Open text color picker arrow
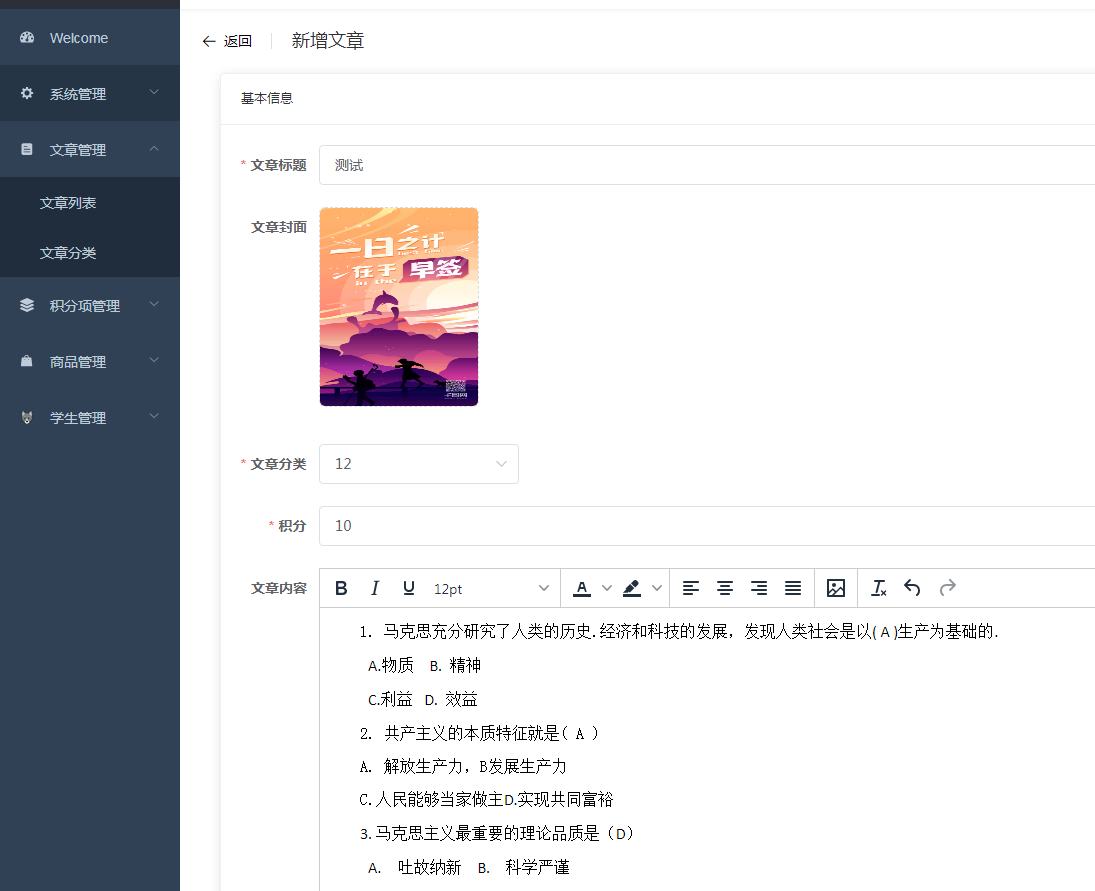 tap(607, 589)
